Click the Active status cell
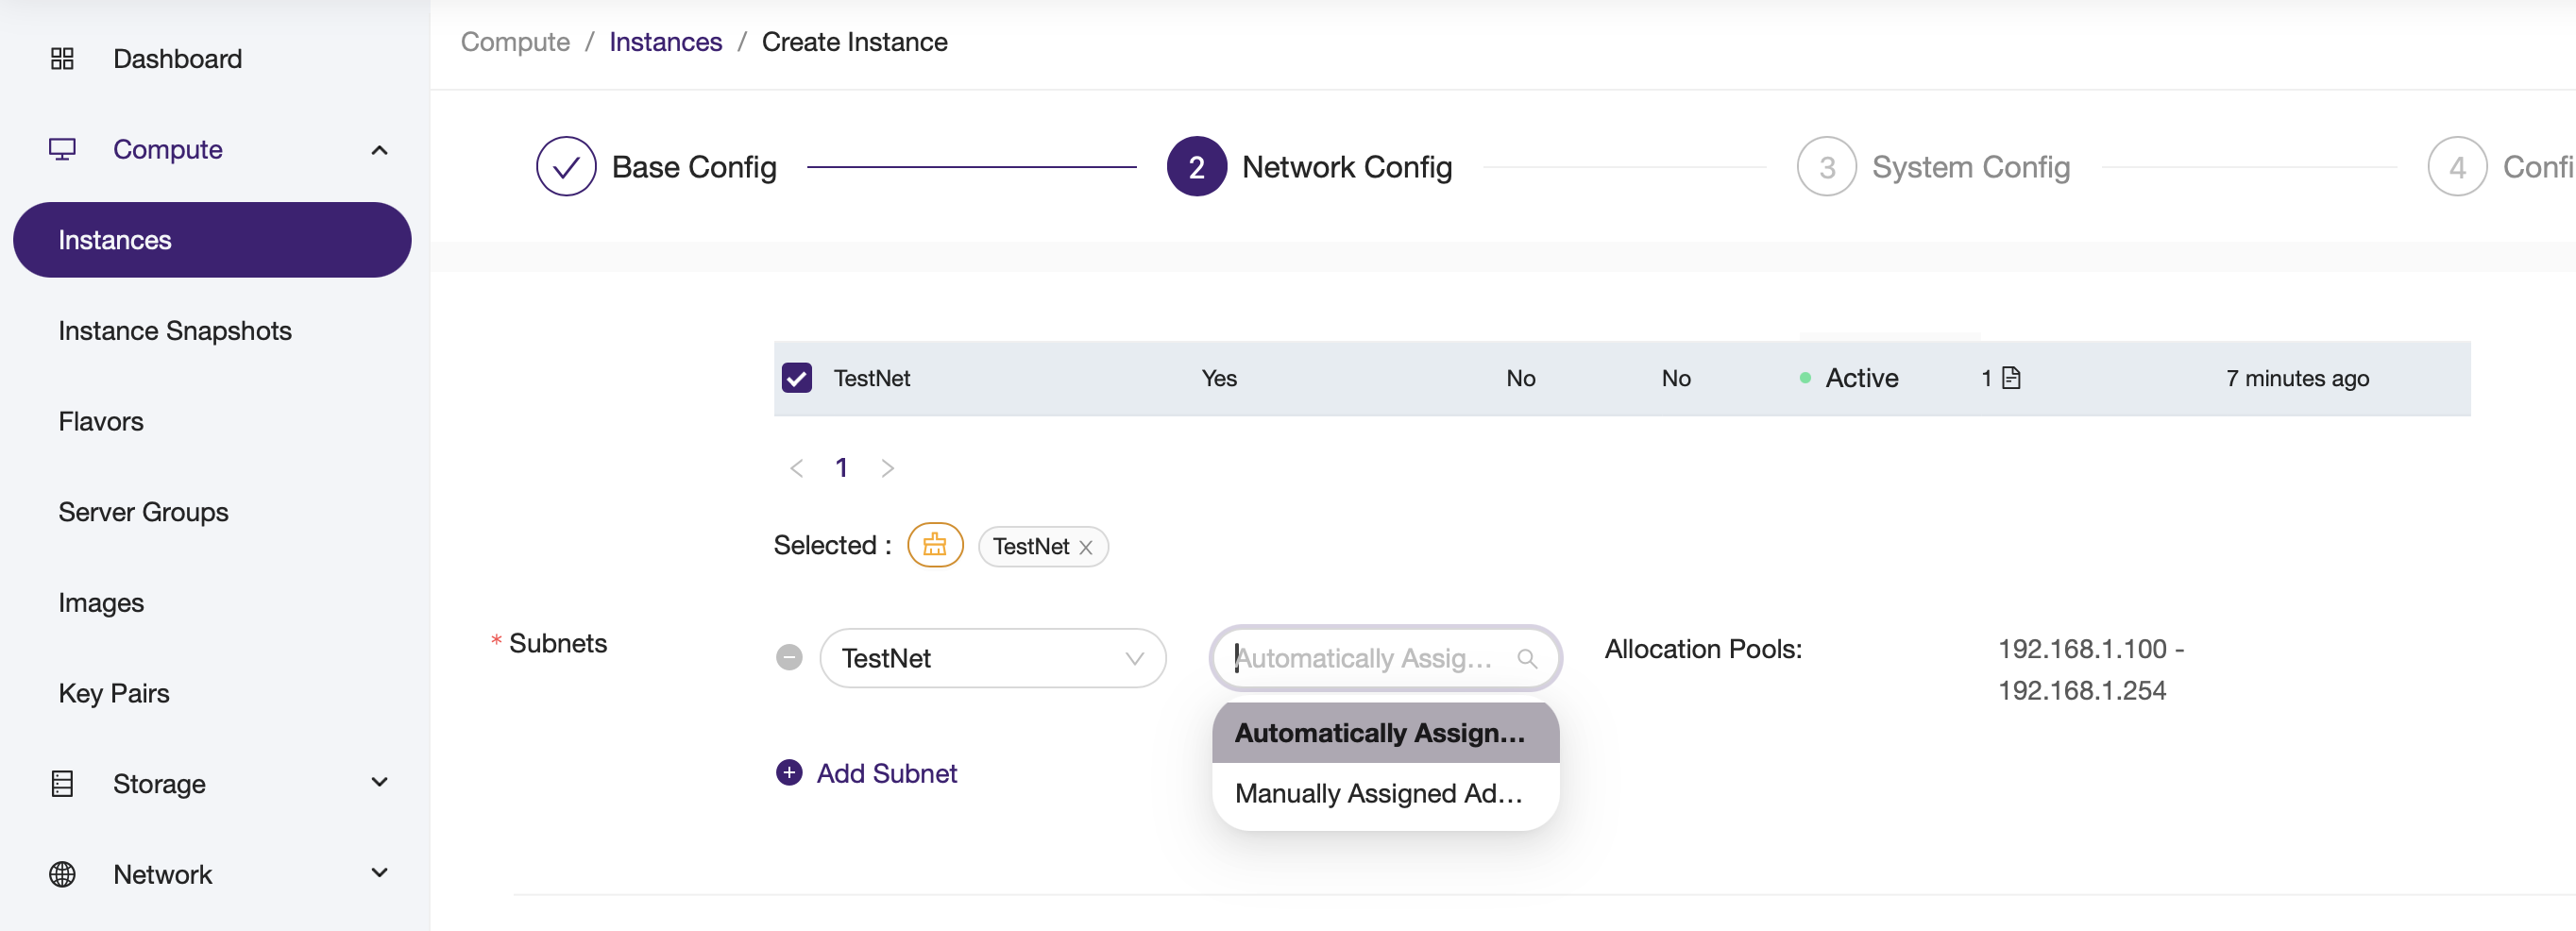Image resolution: width=2576 pixels, height=931 pixels. (x=1849, y=378)
